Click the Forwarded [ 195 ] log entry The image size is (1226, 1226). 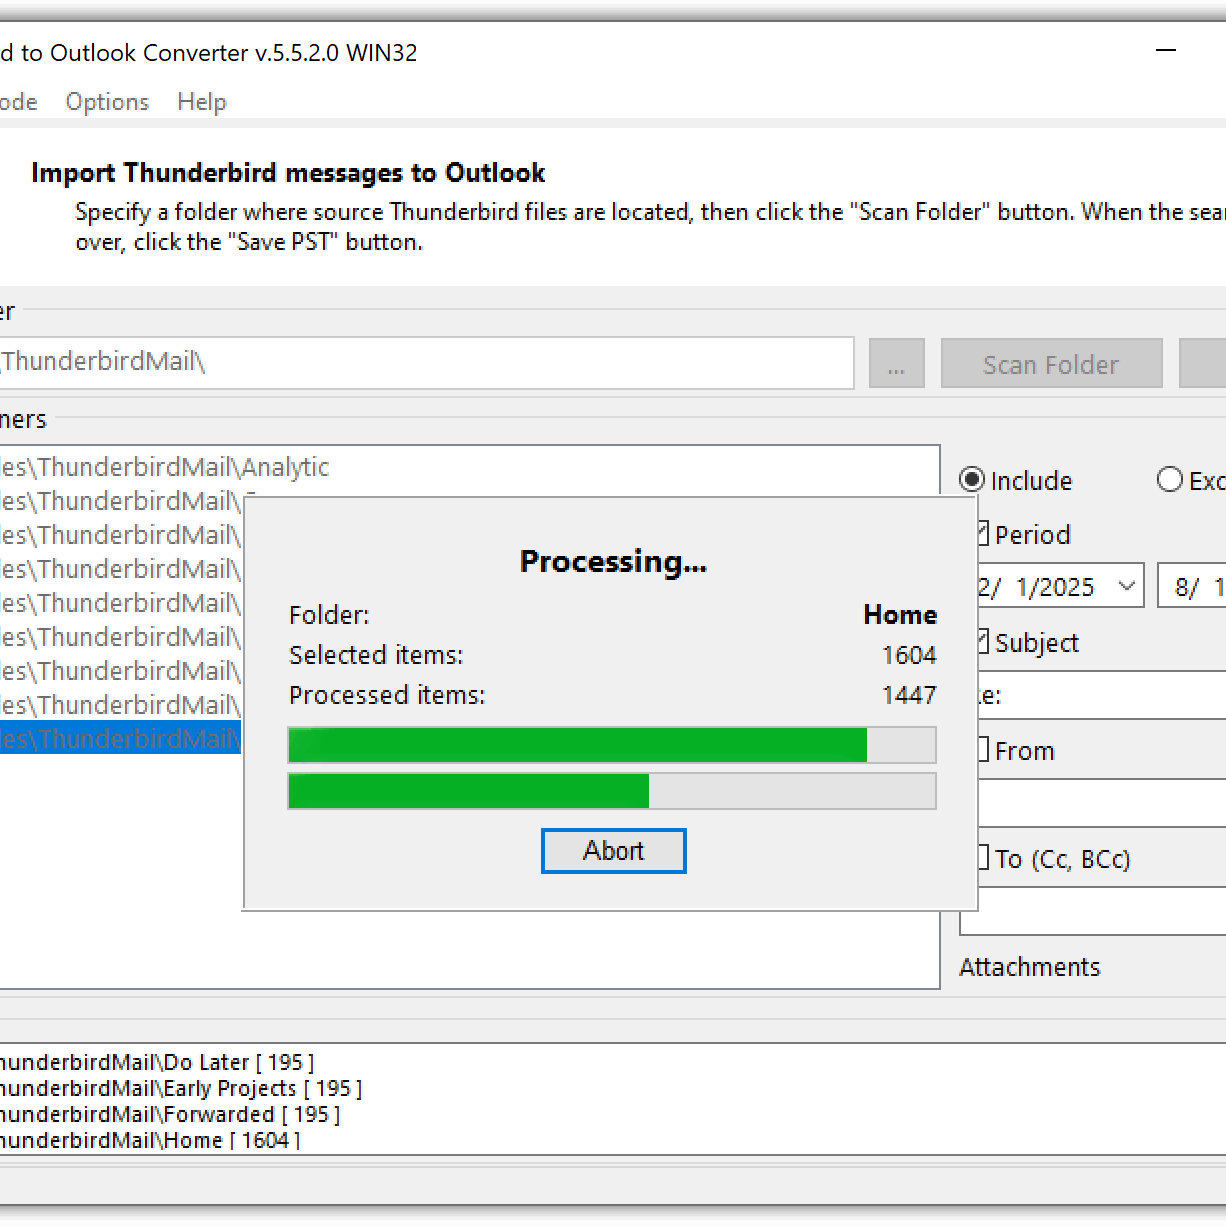coord(170,1114)
